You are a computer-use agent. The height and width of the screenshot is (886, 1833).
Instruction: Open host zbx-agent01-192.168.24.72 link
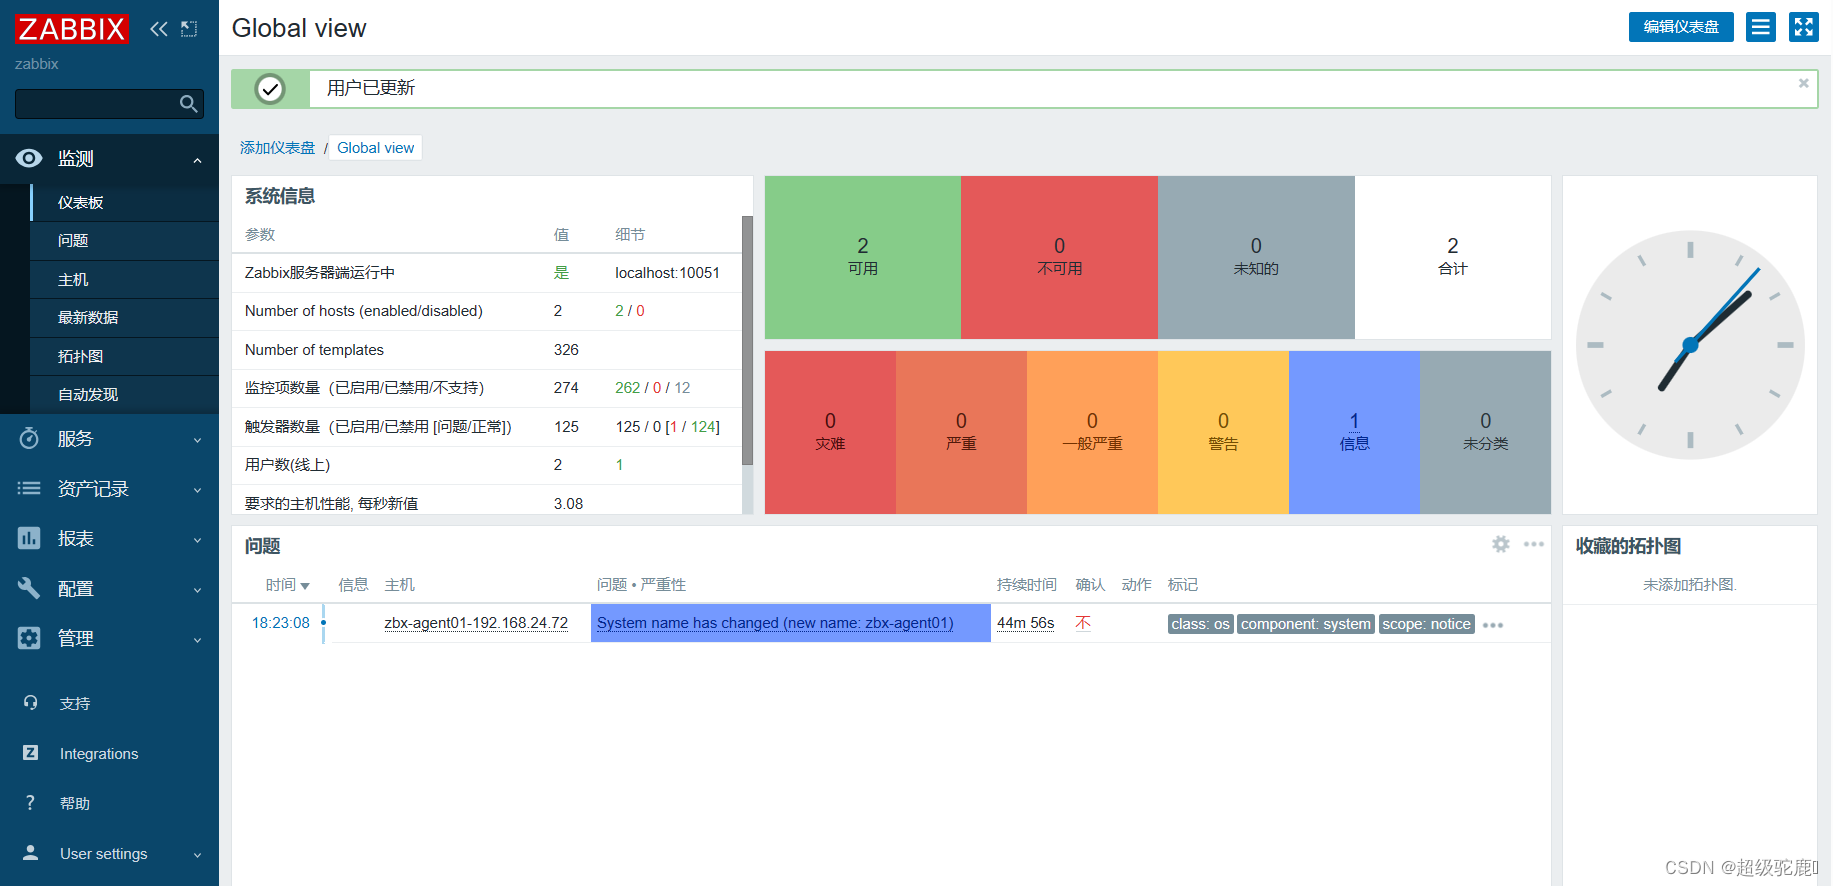476,623
